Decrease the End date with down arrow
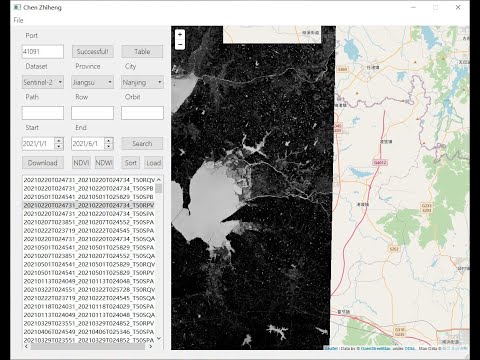This screenshot has width=480, height=360. coord(109,147)
